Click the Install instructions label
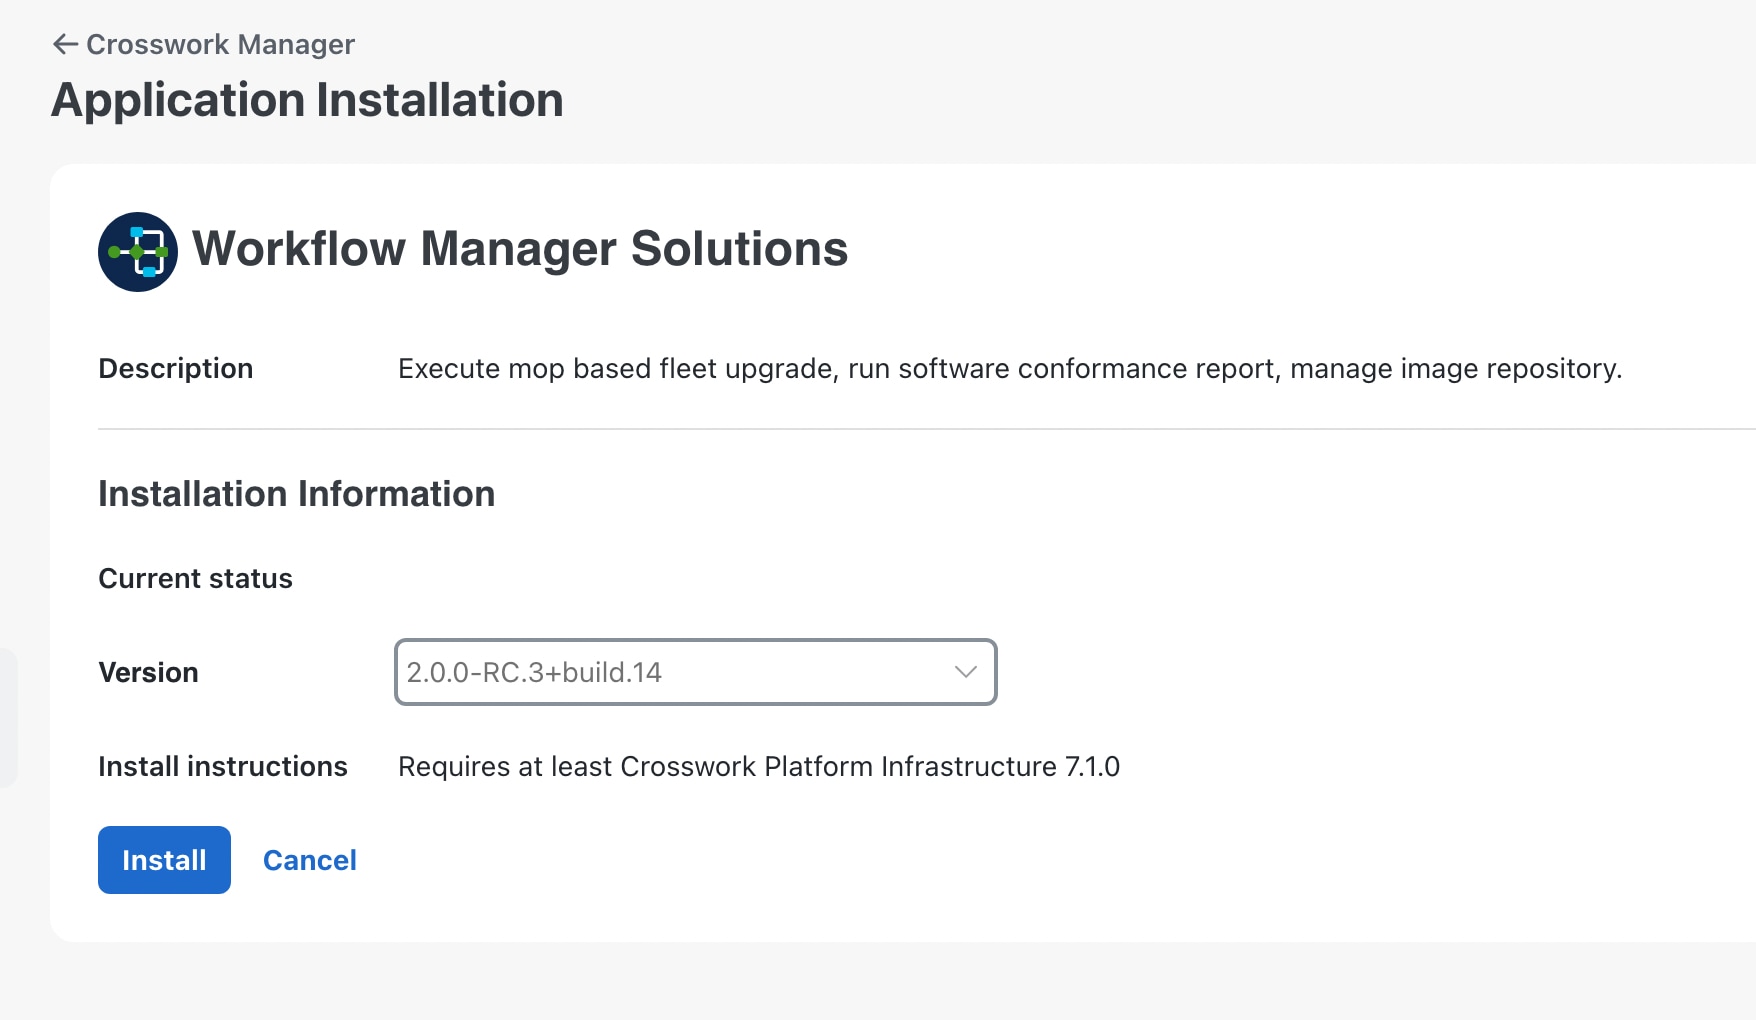 coord(223,766)
